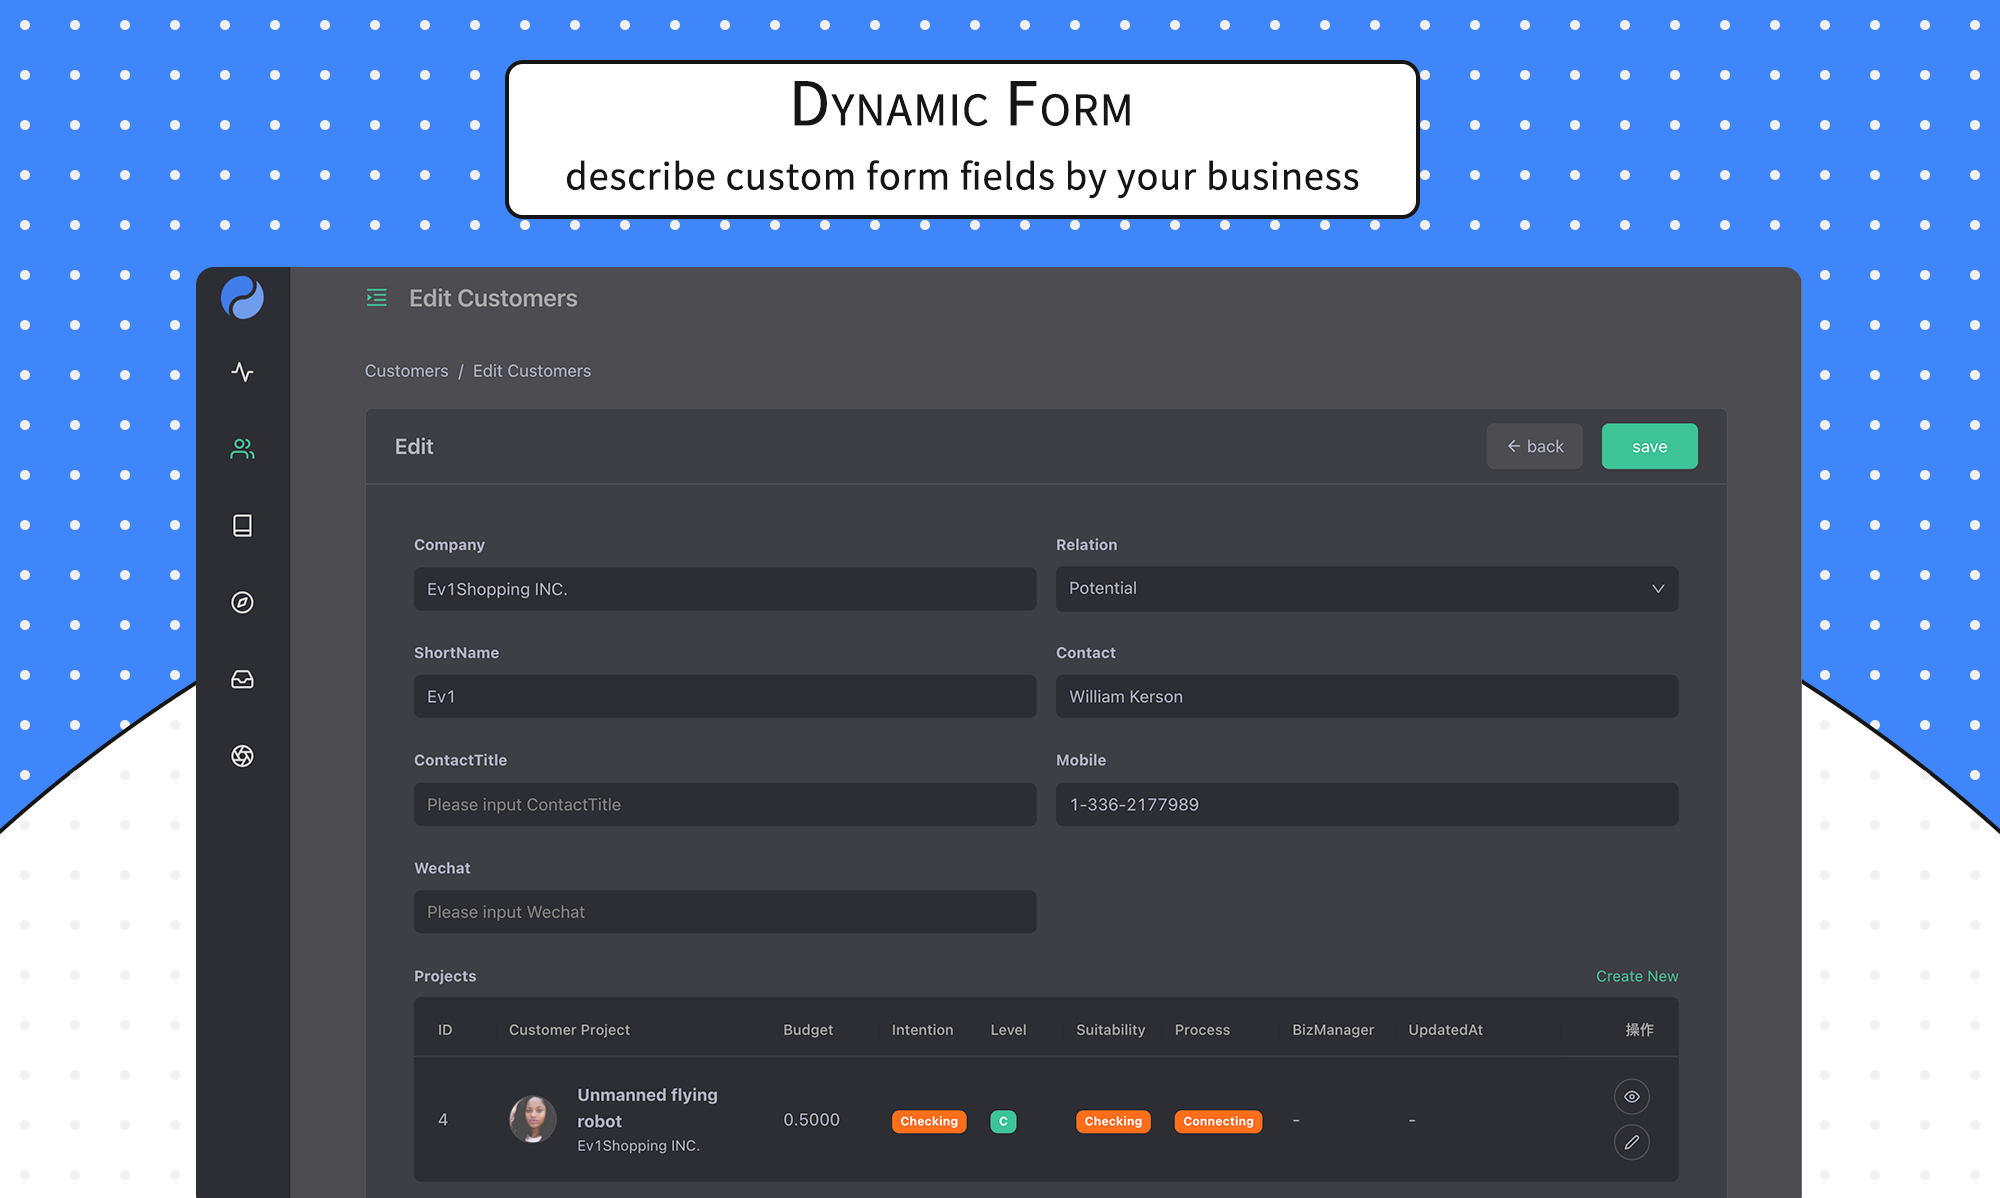The image size is (2000, 1198).
Task: Open the book-shaped sidebar section
Action: [x=242, y=525]
